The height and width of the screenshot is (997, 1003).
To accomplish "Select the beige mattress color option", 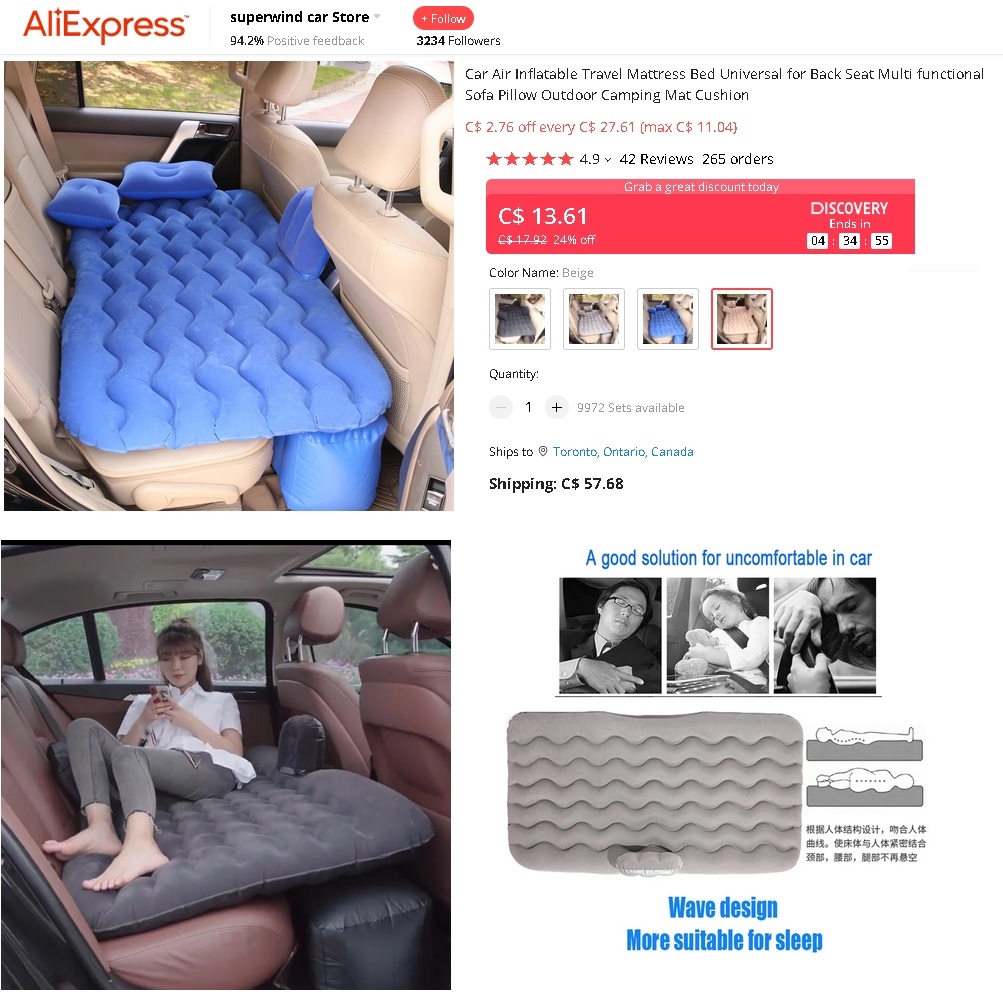I will [742, 319].
